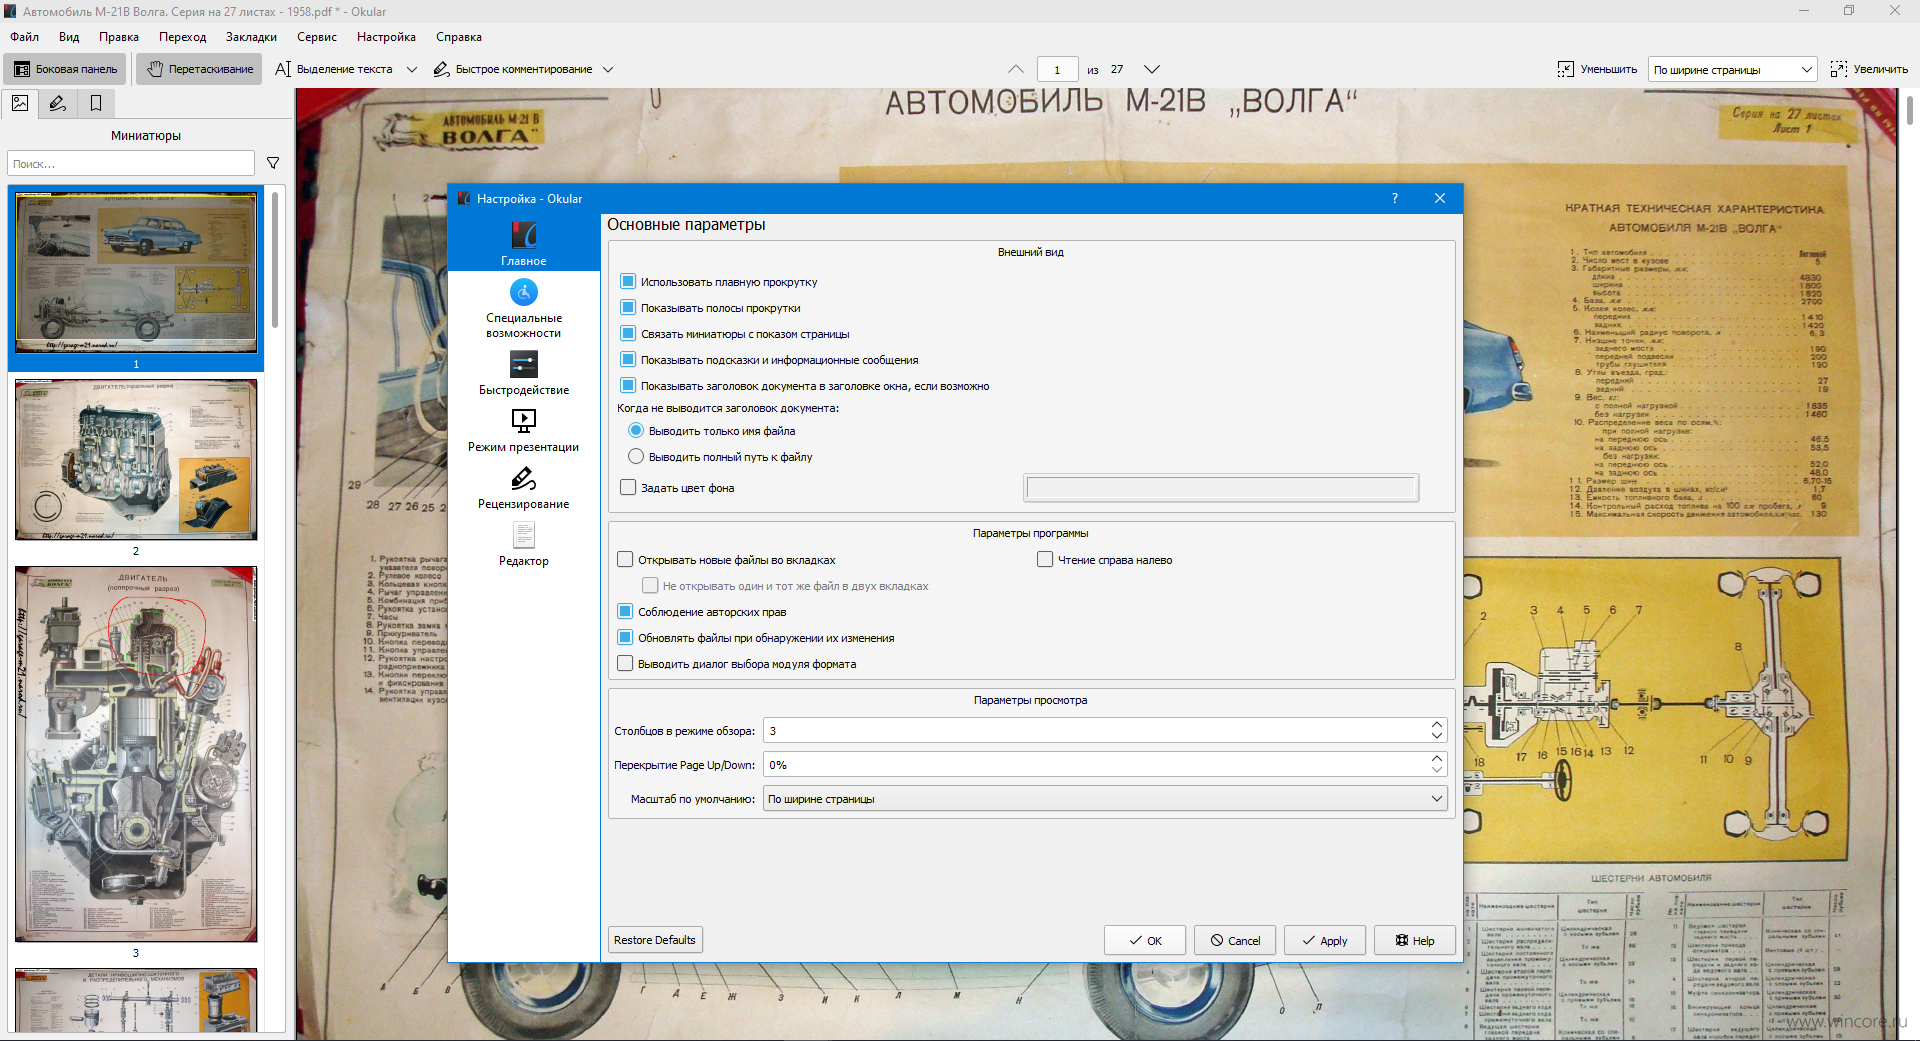Toggle Показывать заголовок документа в заголовке окна
Viewport: 1920px width, 1041px height.
(628, 386)
